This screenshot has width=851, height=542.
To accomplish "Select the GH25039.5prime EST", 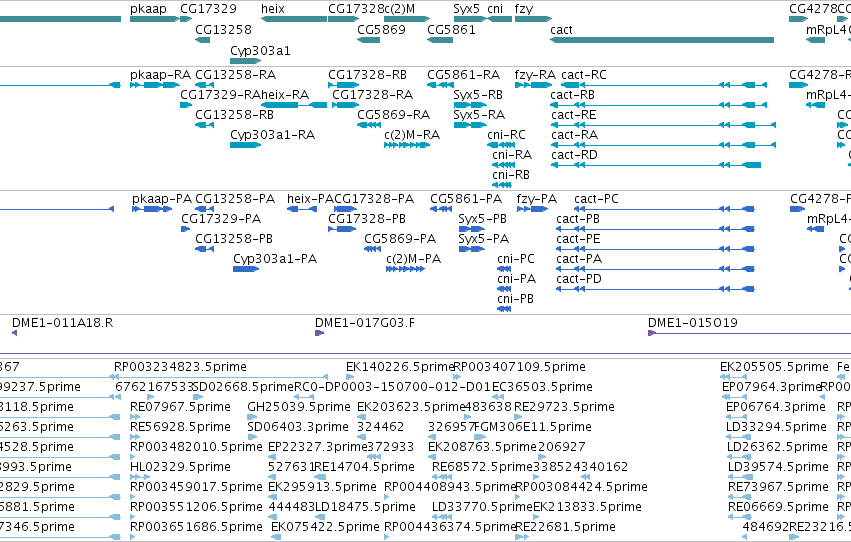I will click(x=252, y=417).
